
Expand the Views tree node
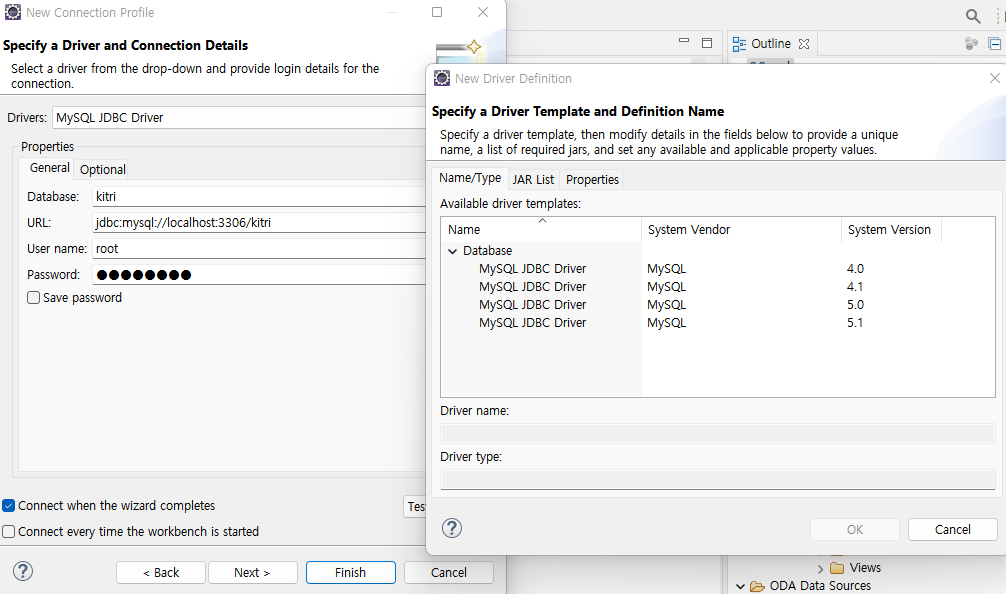click(820, 568)
